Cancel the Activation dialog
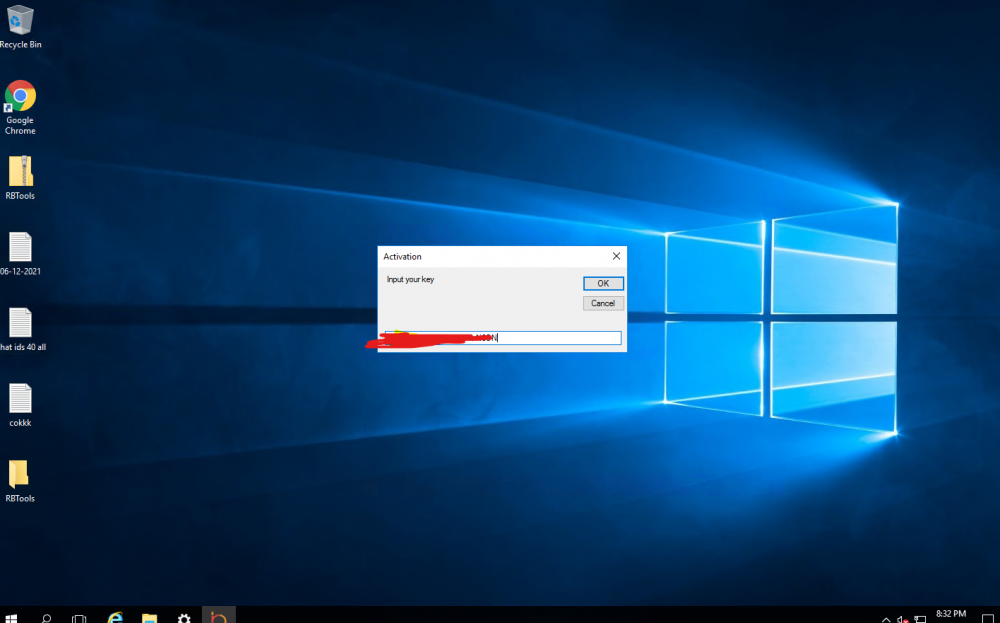 tap(603, 303)
